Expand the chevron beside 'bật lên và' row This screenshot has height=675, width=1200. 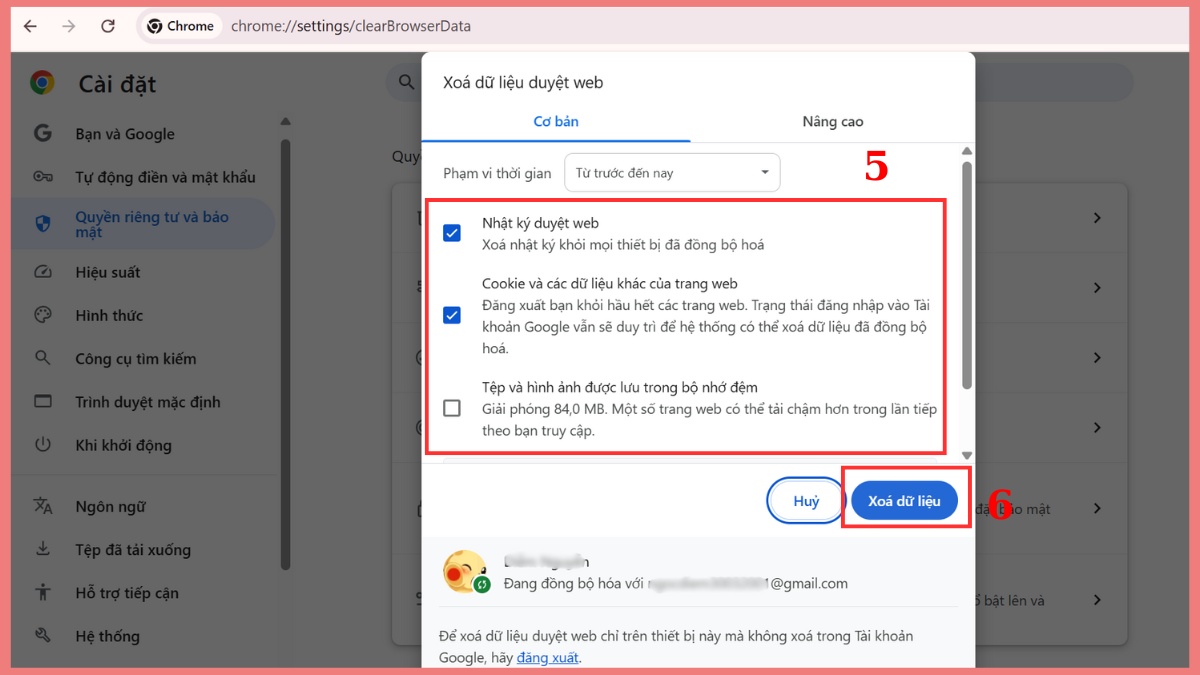1097,600
